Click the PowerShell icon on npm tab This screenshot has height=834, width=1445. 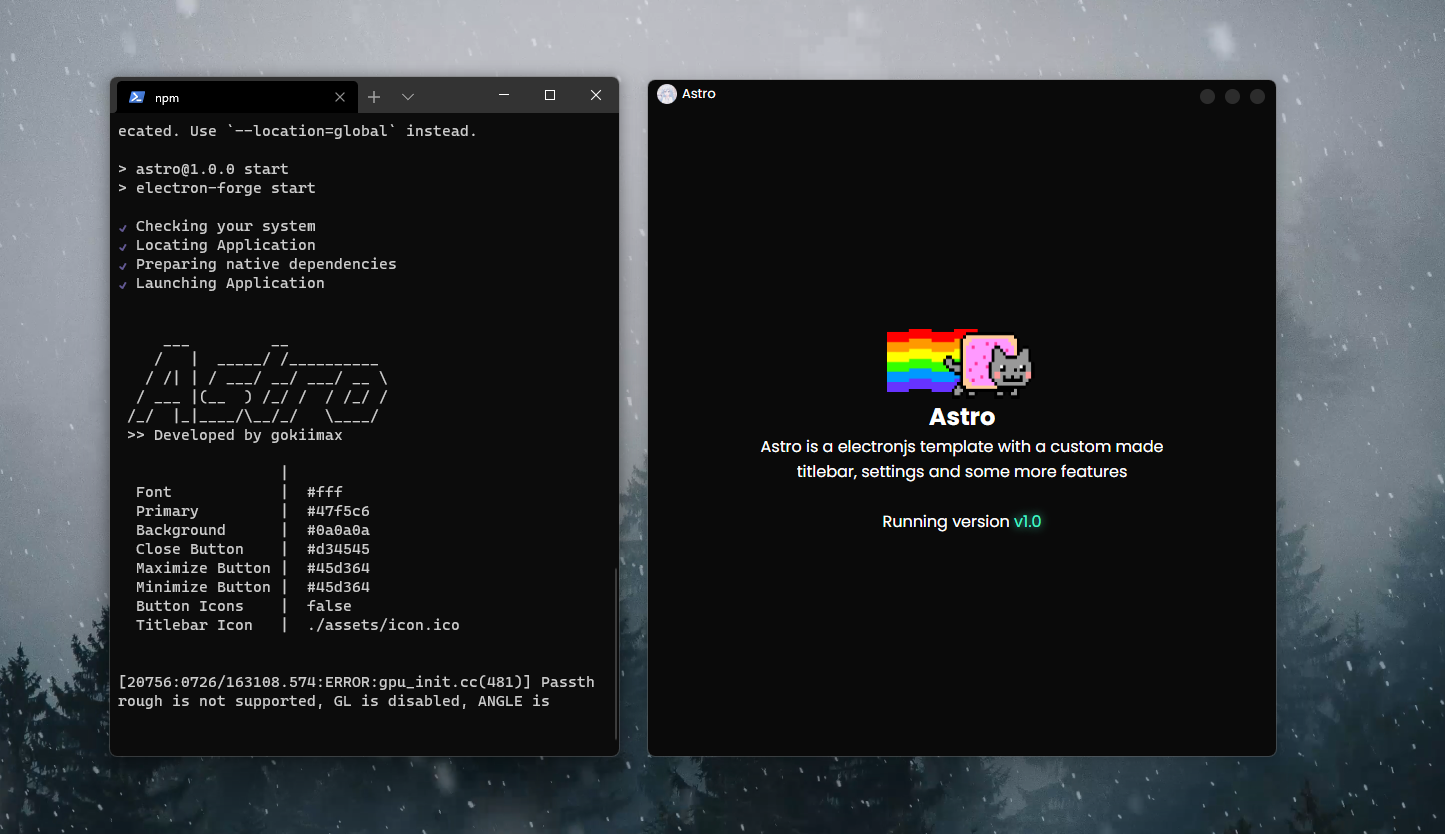[137, 97]
